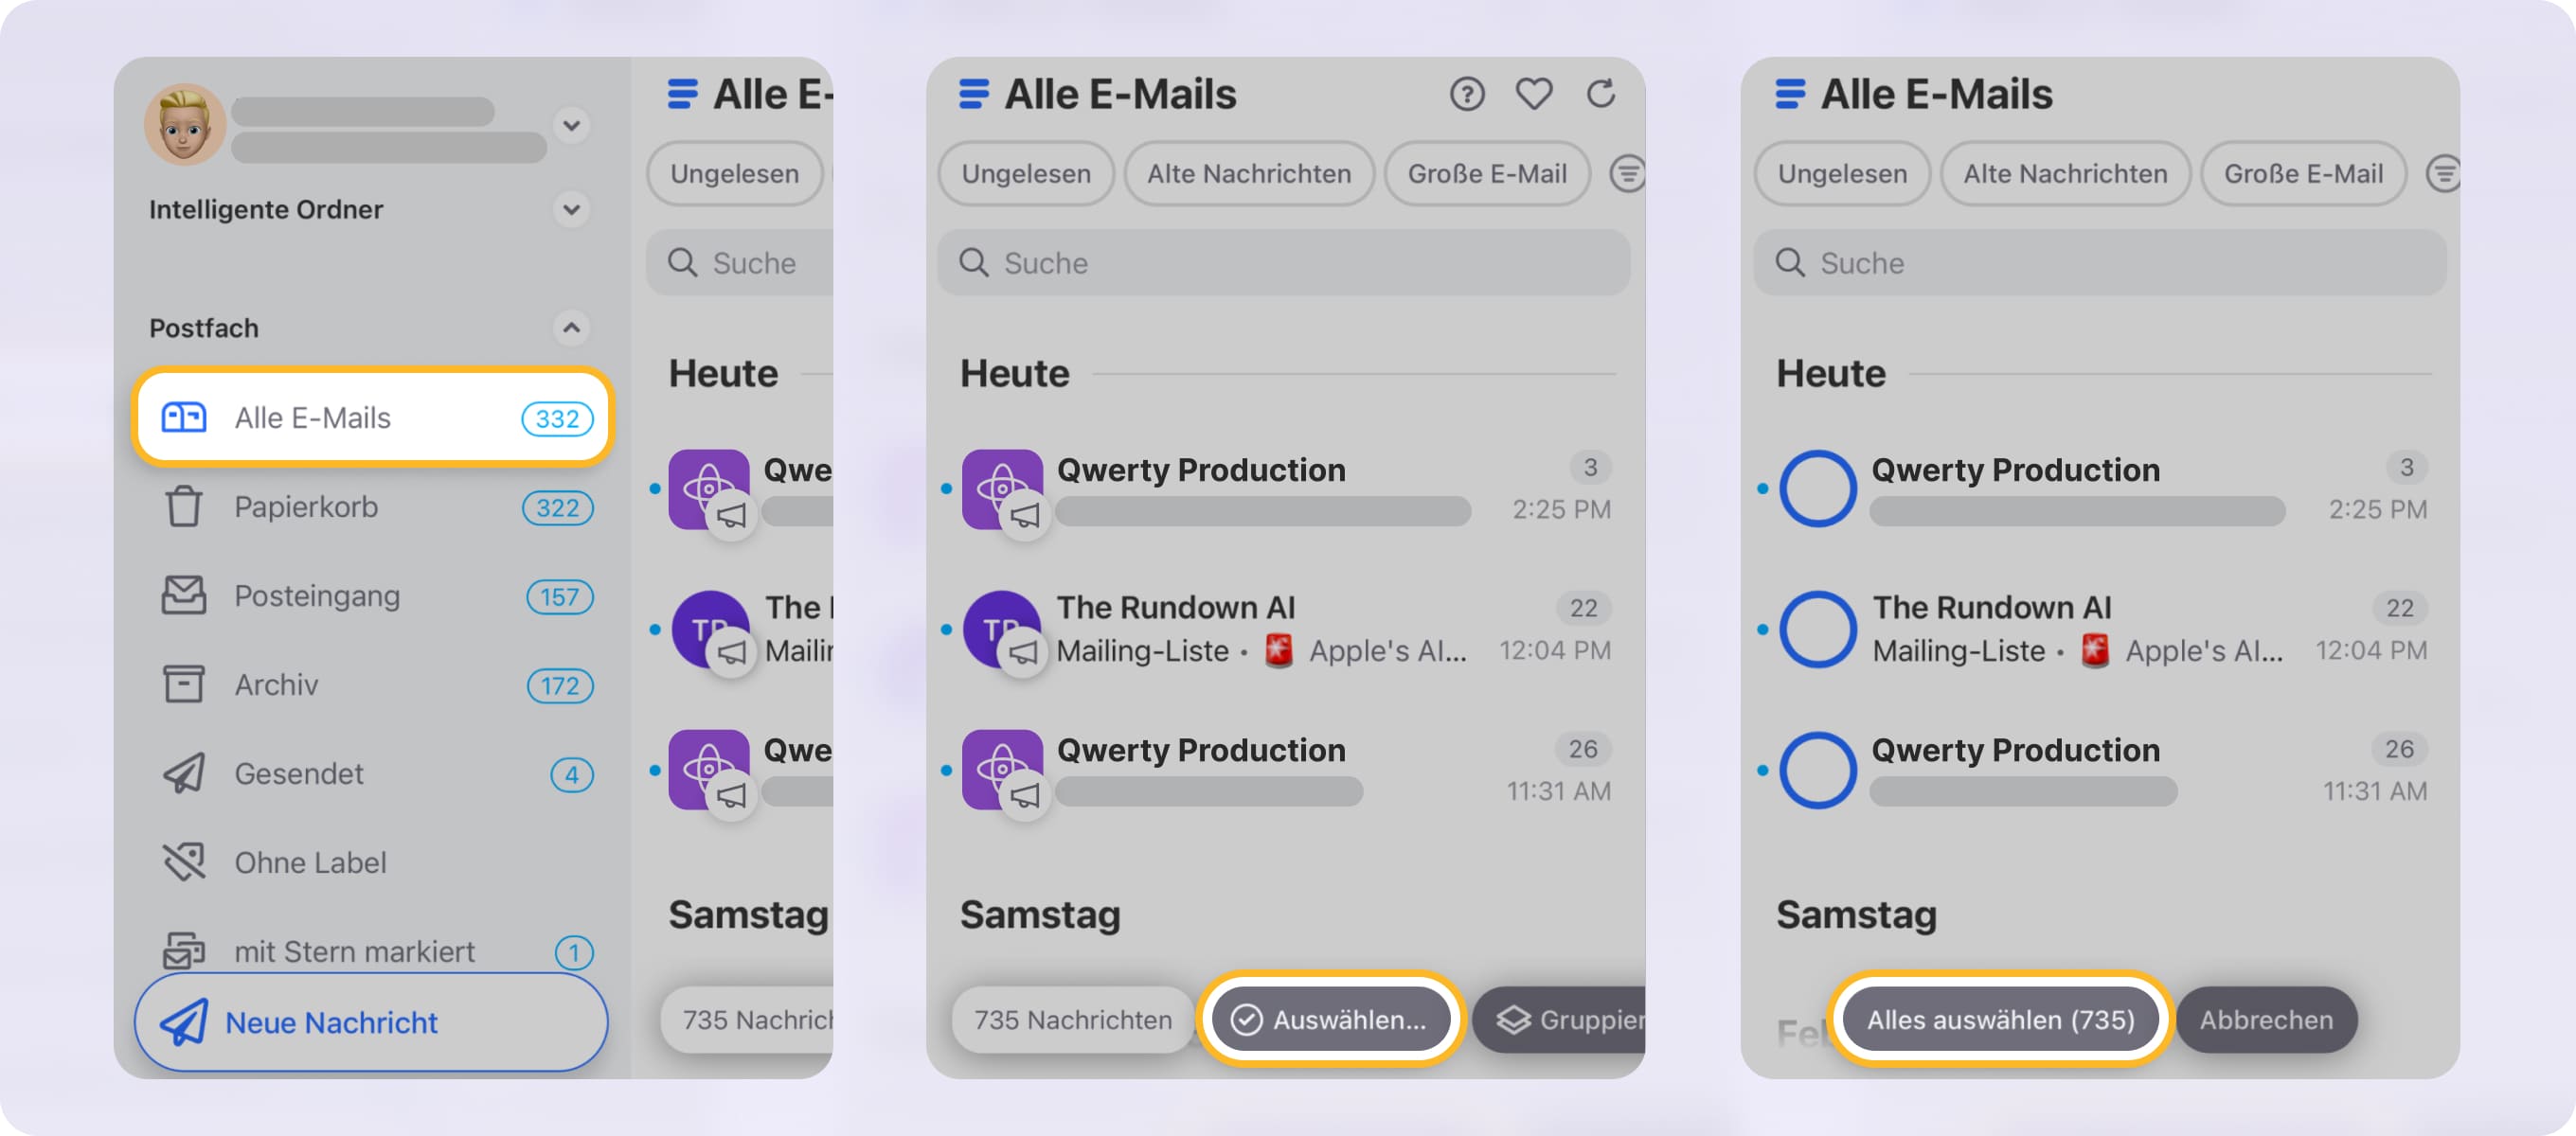Image resolution: width=2576 pixels, height=1136 pixels.
Task: Click the filter icon beside Große E-Mail
Action: click(x=1626, y=173)
